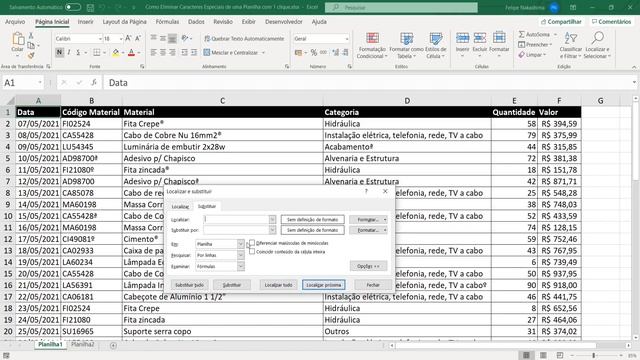The height and width of the screenshot is (360, 640).
Task: Apply italic formatting in the ribbon
Action: pyautogui.click(x=69, y=52)
